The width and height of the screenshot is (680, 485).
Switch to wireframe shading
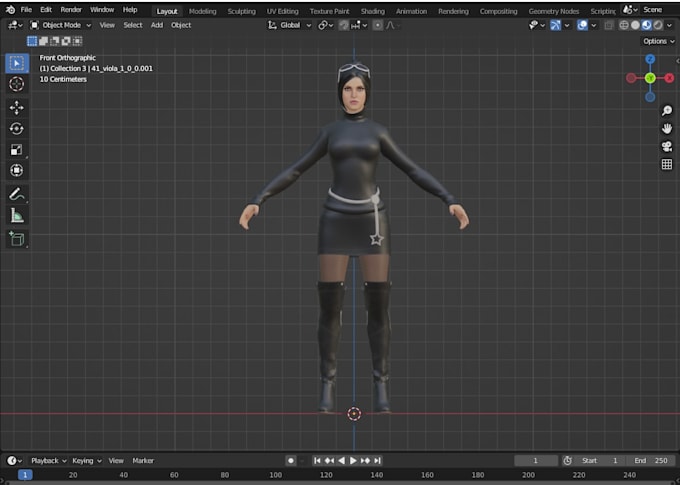click(624, 25)
